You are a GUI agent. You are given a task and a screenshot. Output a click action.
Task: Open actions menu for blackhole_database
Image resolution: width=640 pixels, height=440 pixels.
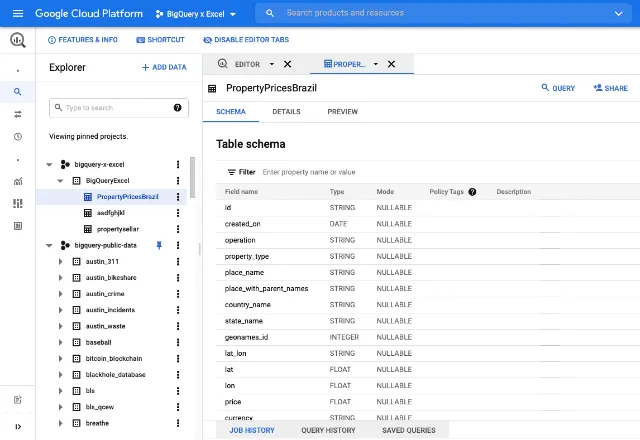click(x=178, y=375)
